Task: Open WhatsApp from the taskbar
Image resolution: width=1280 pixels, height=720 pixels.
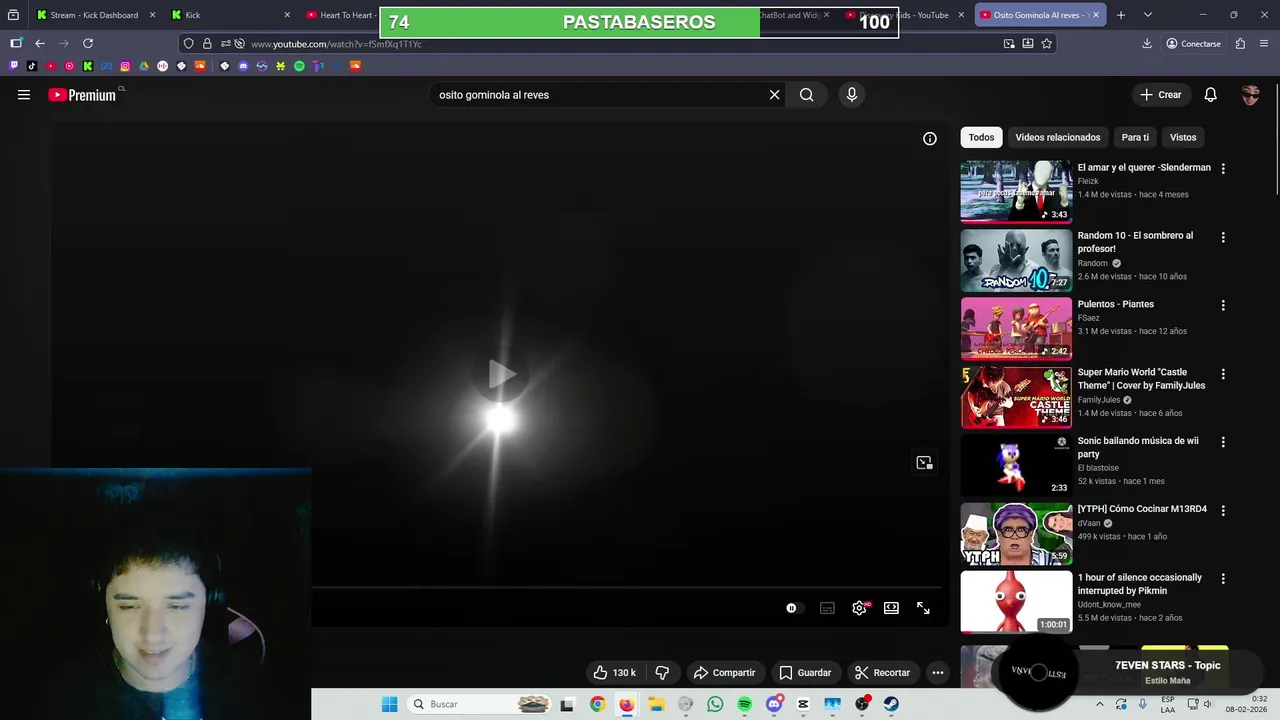Action: click(715, 704)
